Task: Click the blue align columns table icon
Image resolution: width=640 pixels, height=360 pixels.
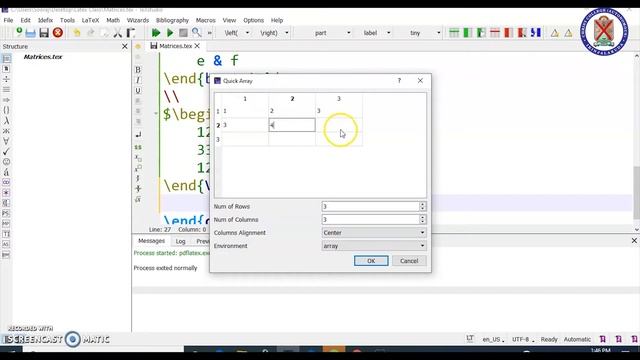Action: (536, 33)
